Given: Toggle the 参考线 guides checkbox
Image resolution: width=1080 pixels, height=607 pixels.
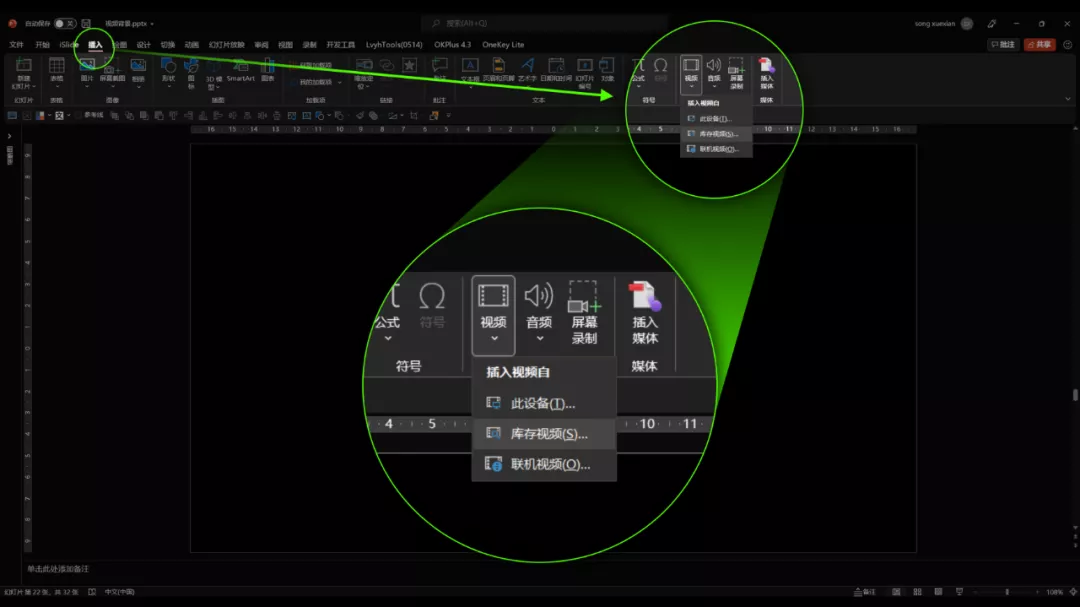Looking at the screenshot, I should click(90, 115).
